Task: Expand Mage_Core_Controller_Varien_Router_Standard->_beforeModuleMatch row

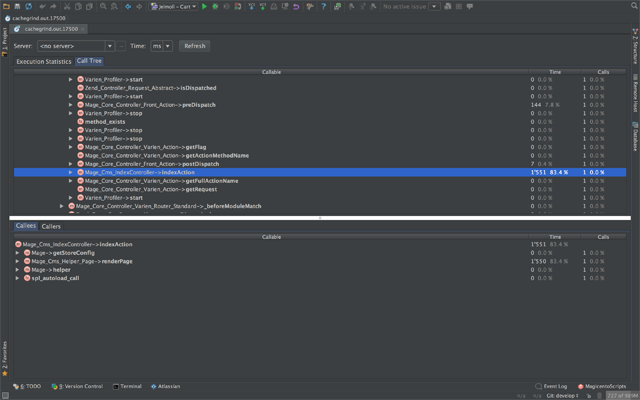Action: 62,206
